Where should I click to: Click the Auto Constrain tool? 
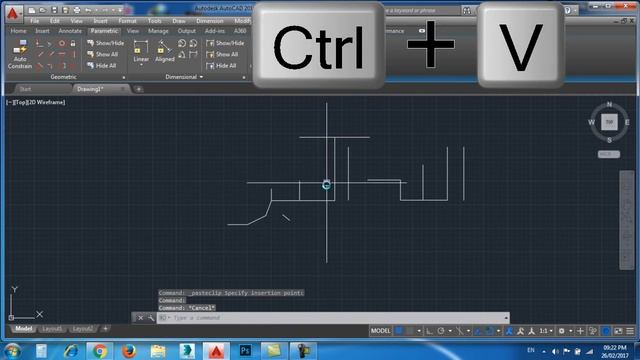[x=20, y=54]
